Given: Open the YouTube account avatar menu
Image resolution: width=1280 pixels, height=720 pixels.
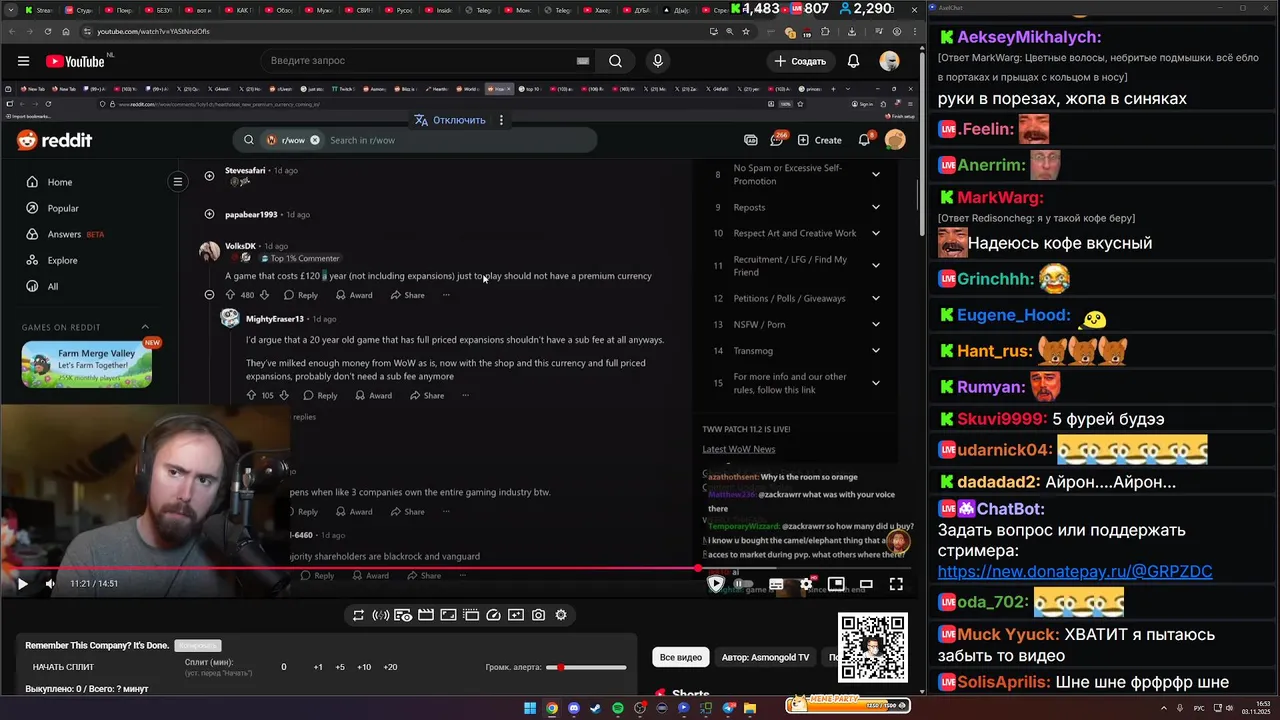Looking at the screenshot, I should click(x=889, y=61).
